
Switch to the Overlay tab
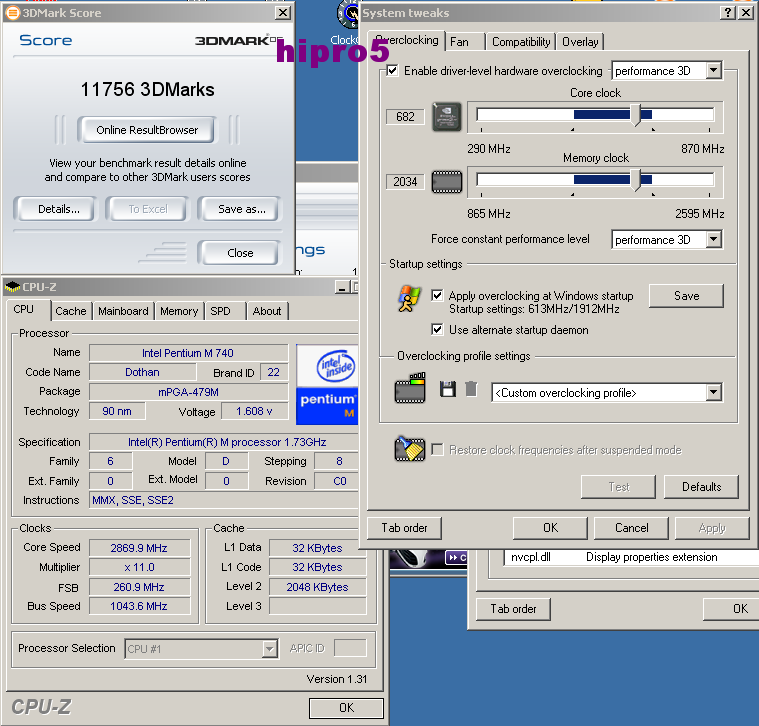[x=580, y=42]
